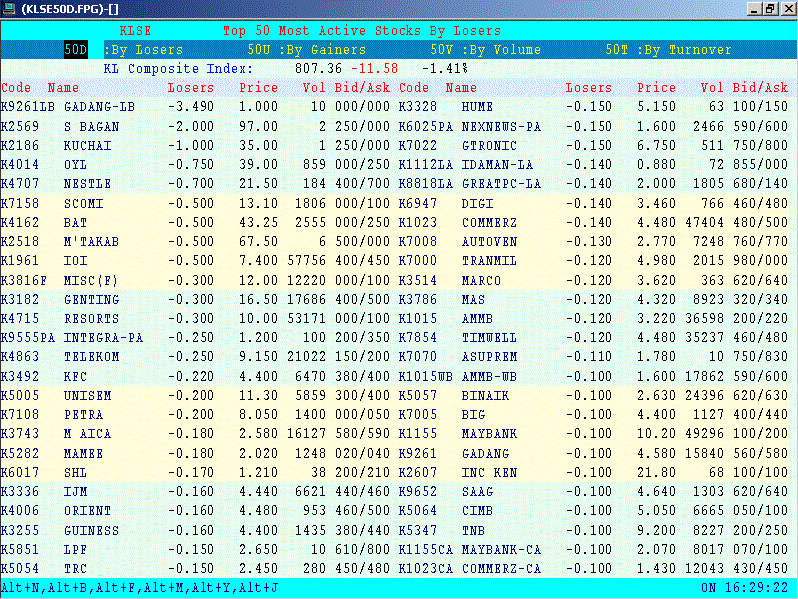Select the GTRONIC stock name
798x599 pixels.
pyautogui.click(x=490, y=146)
